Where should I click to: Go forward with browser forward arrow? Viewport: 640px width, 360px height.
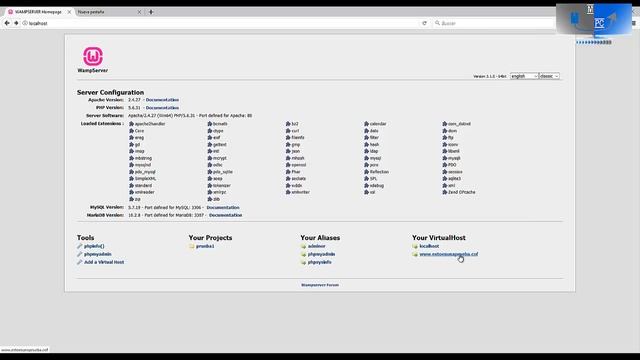16,23
